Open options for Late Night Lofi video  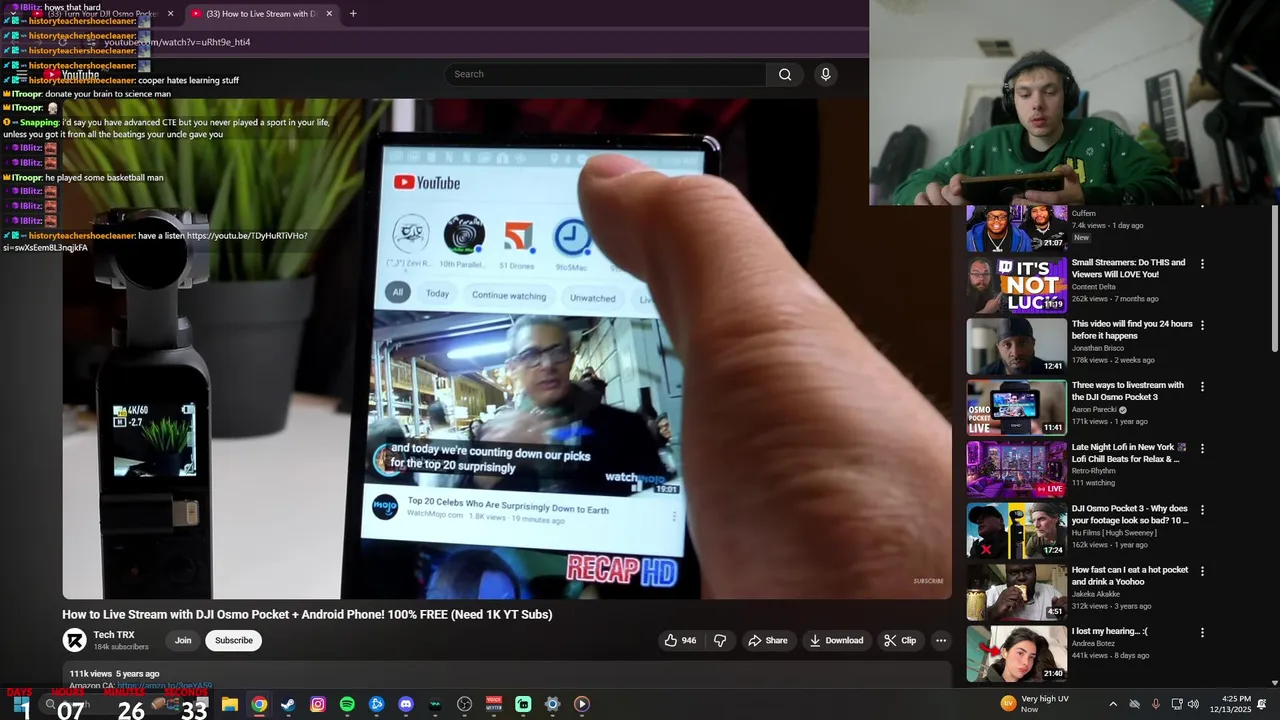point(1202,448)
